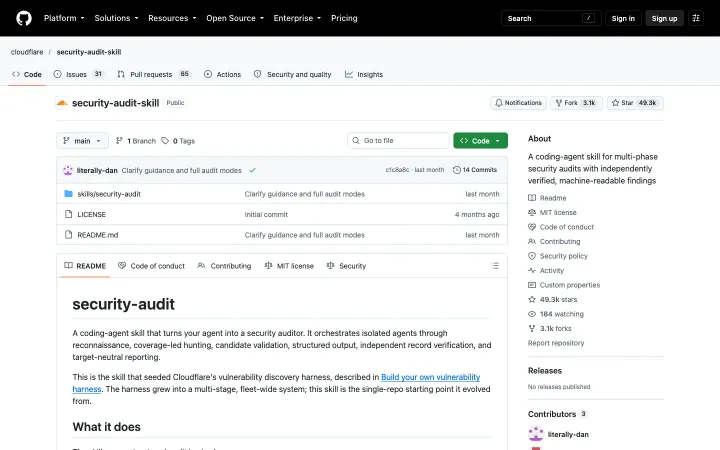
Task: Focus the top Search field
Action: coord(551,18)
